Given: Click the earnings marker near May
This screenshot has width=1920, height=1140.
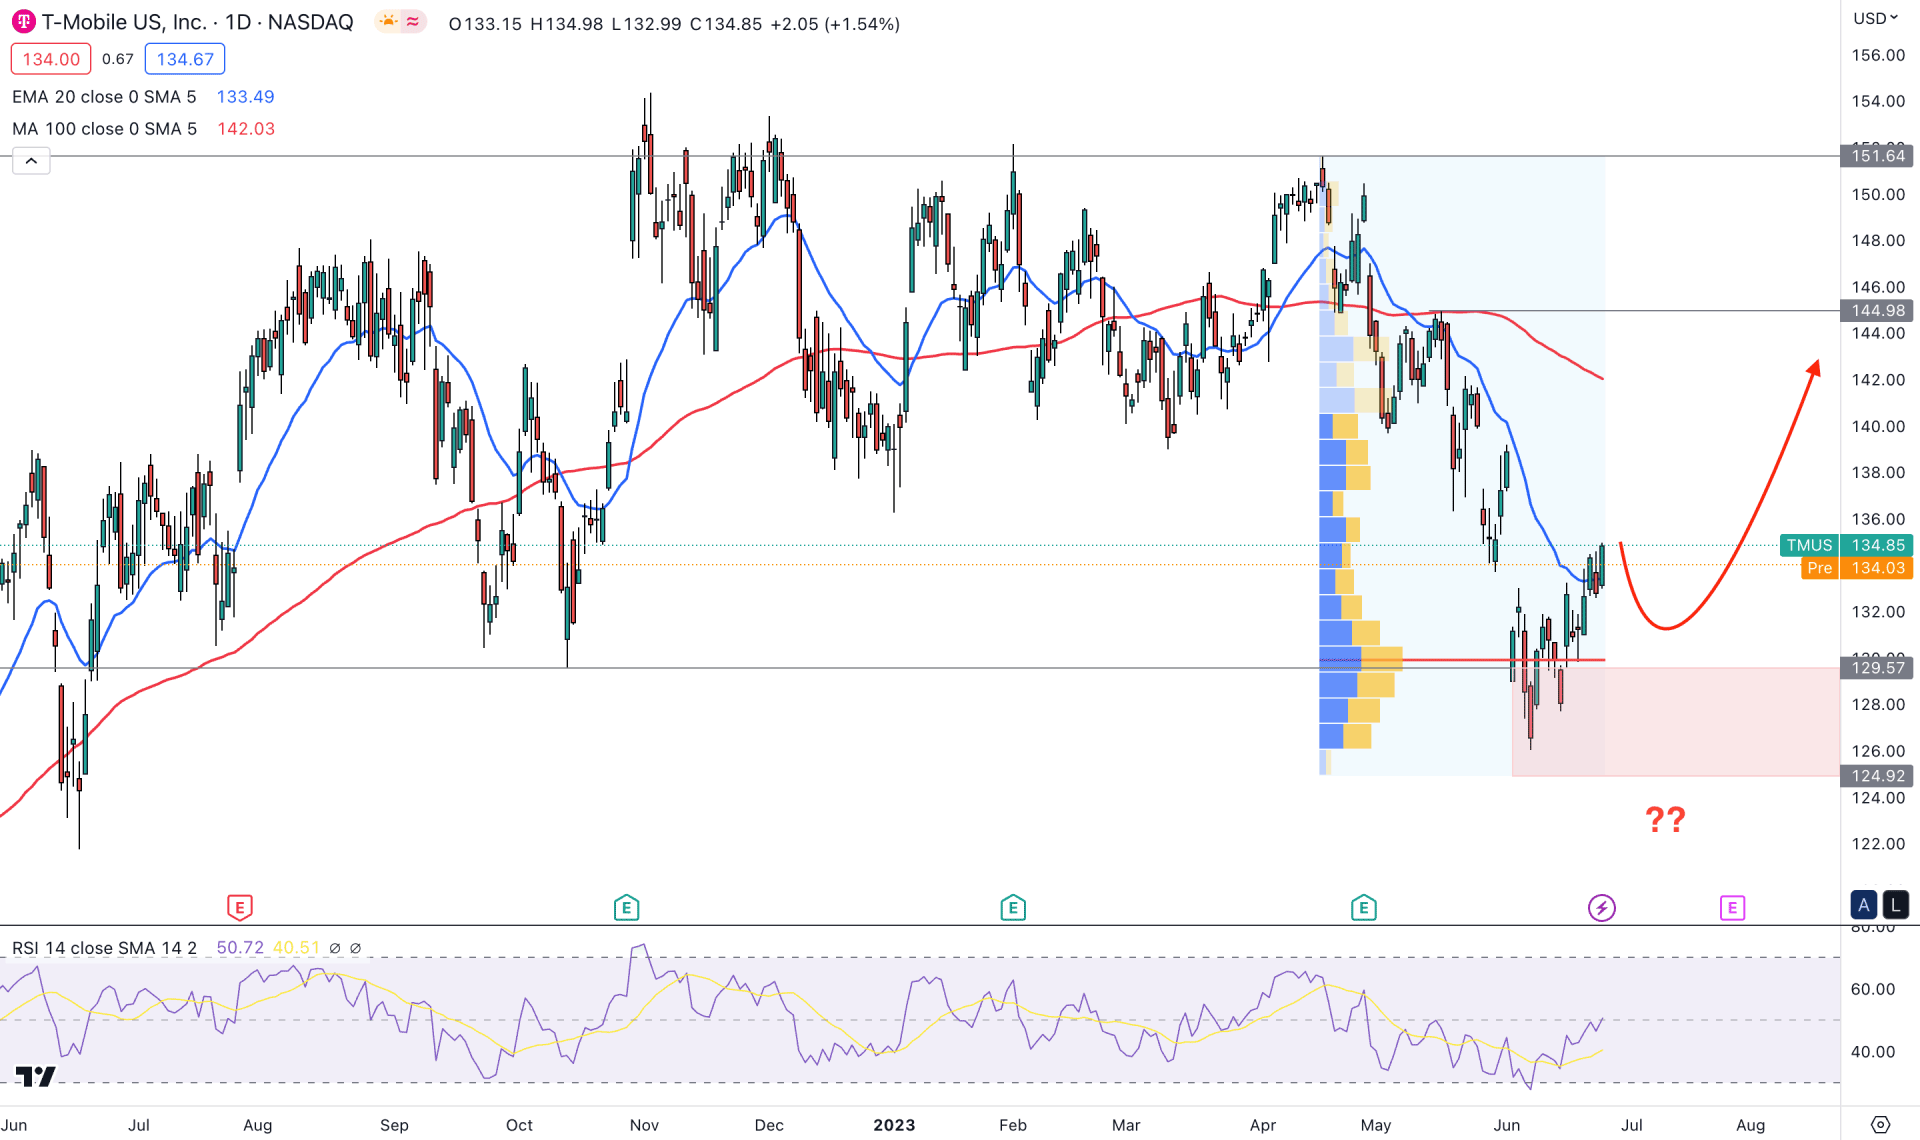Looking at the screenshot, I should point(1364,908).
